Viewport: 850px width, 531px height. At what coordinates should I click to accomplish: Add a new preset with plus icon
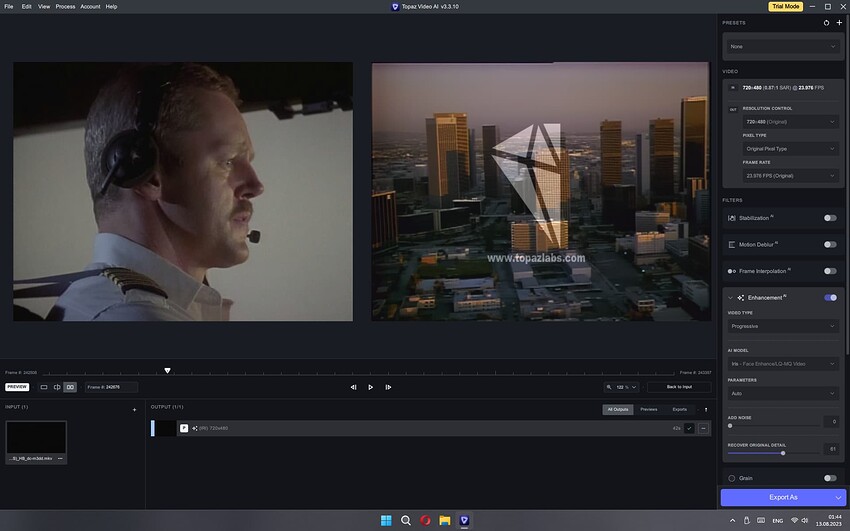(x=839, y=23)
